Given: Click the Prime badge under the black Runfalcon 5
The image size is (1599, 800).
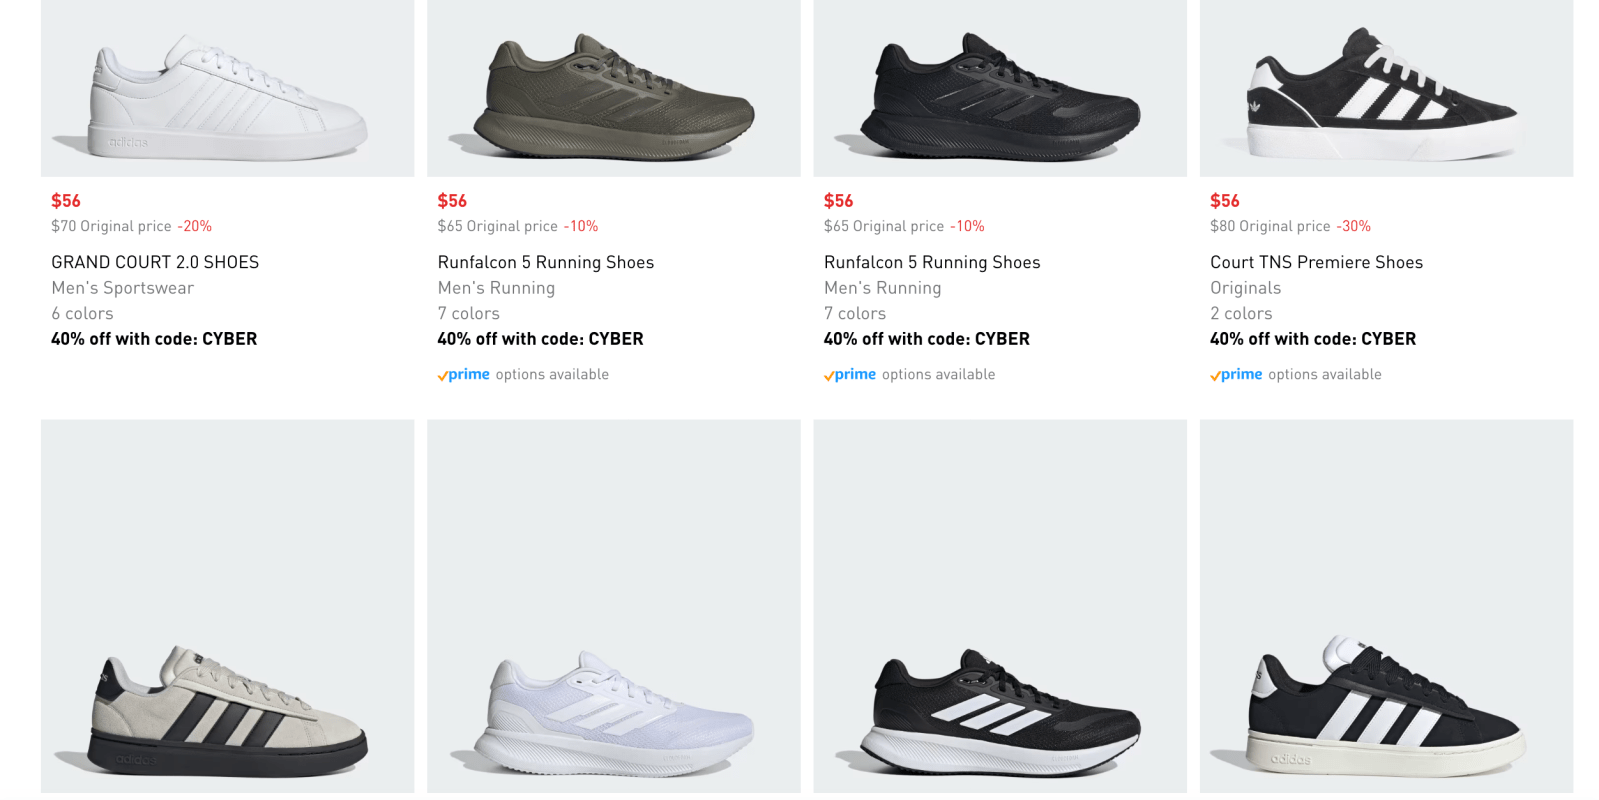Looking at the screenshot, I should coord(850,374).
